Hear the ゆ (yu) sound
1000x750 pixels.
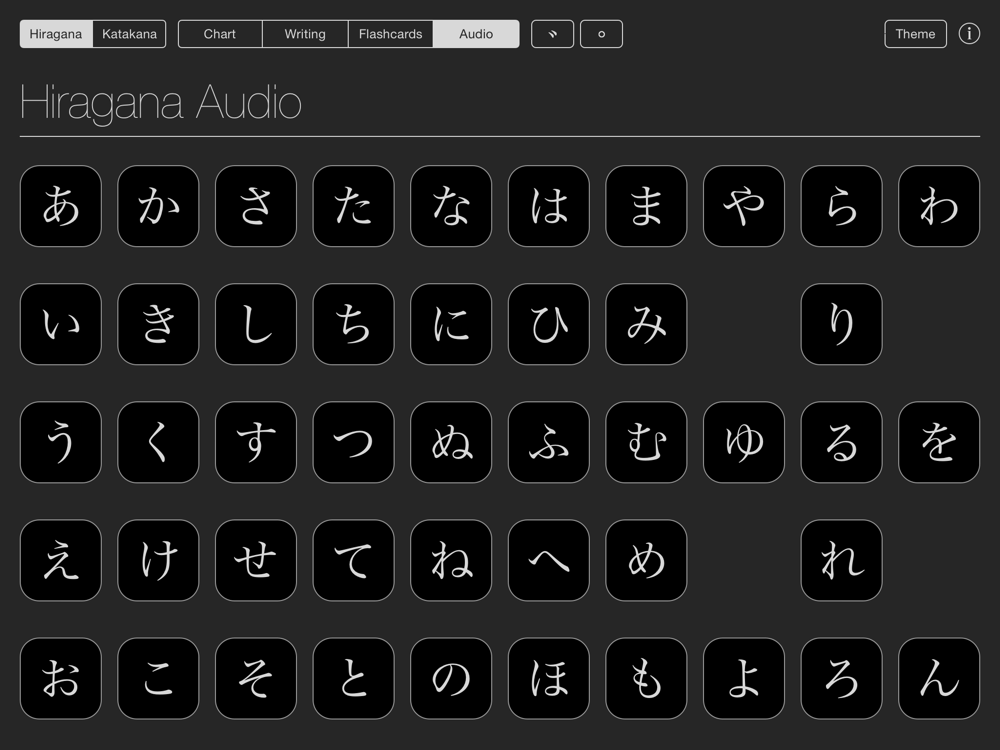click(x=744, y=442)
